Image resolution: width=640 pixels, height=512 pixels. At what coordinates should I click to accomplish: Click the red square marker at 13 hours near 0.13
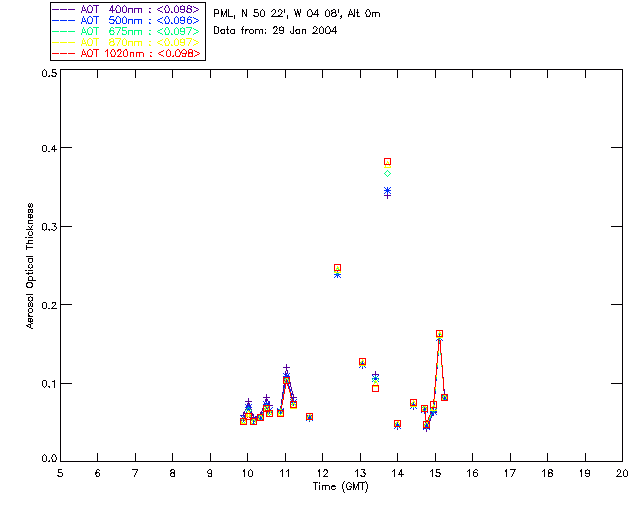362,362
